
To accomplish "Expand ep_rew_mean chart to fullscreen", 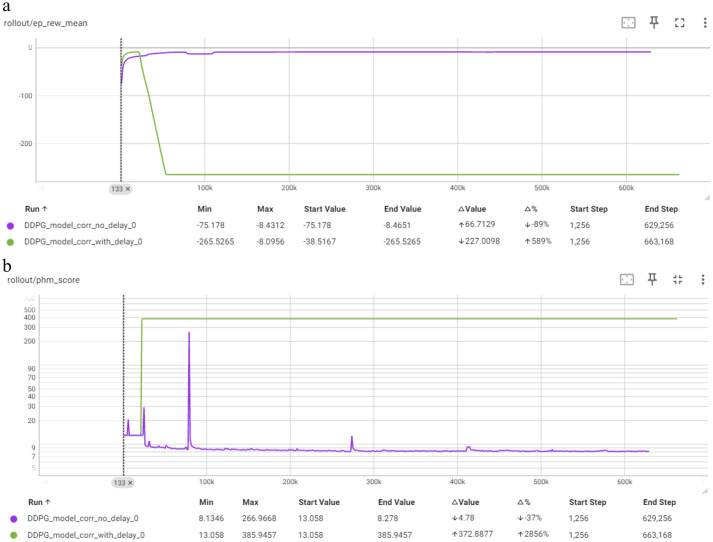I will pos(679,23).
